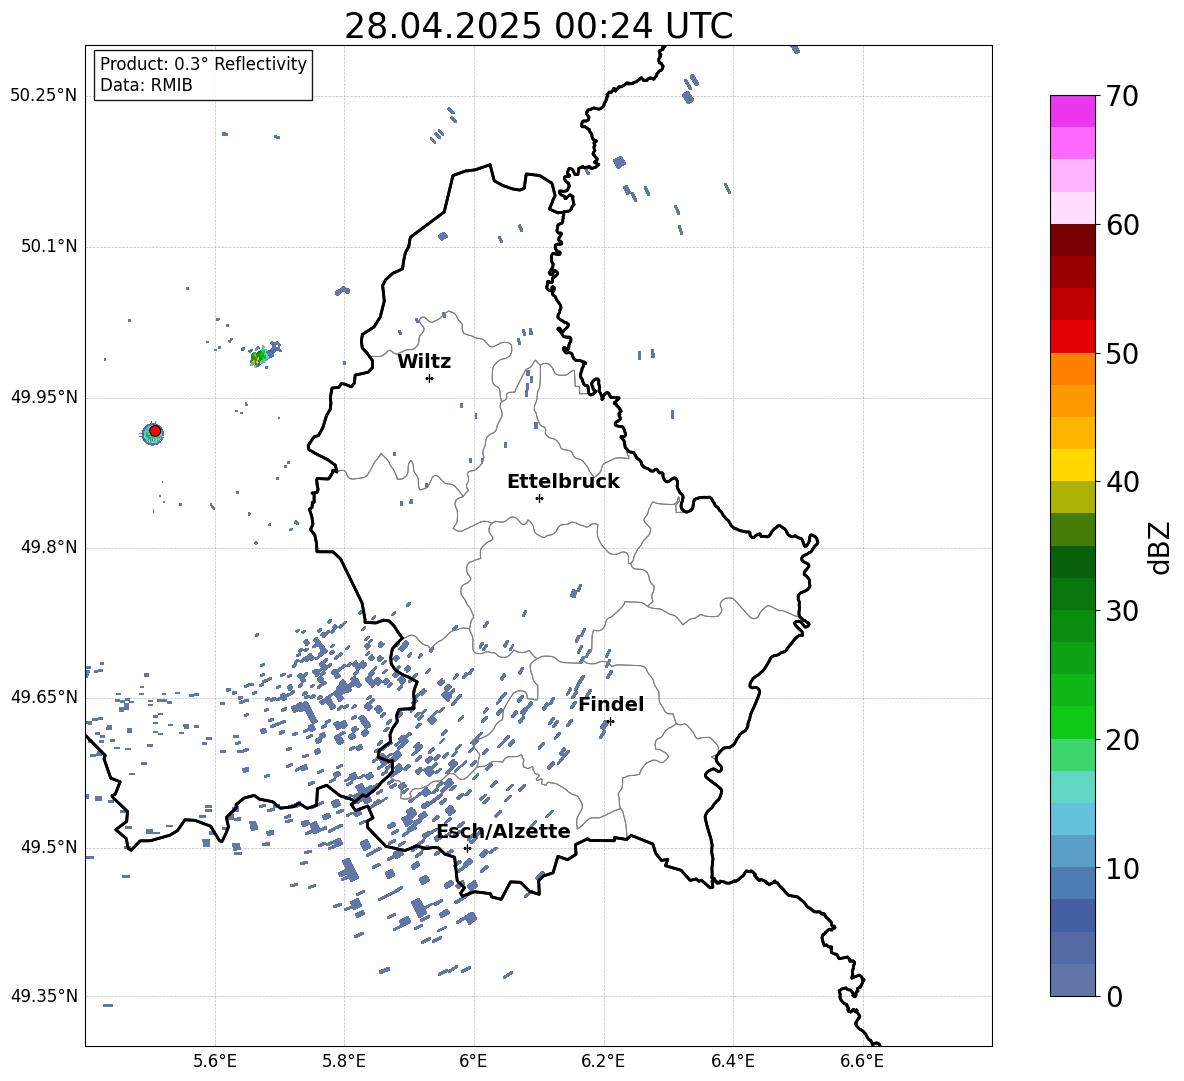
Task: Pick the light blue swatch above 10 dBZ
Action: click(x=1072, y=851)
